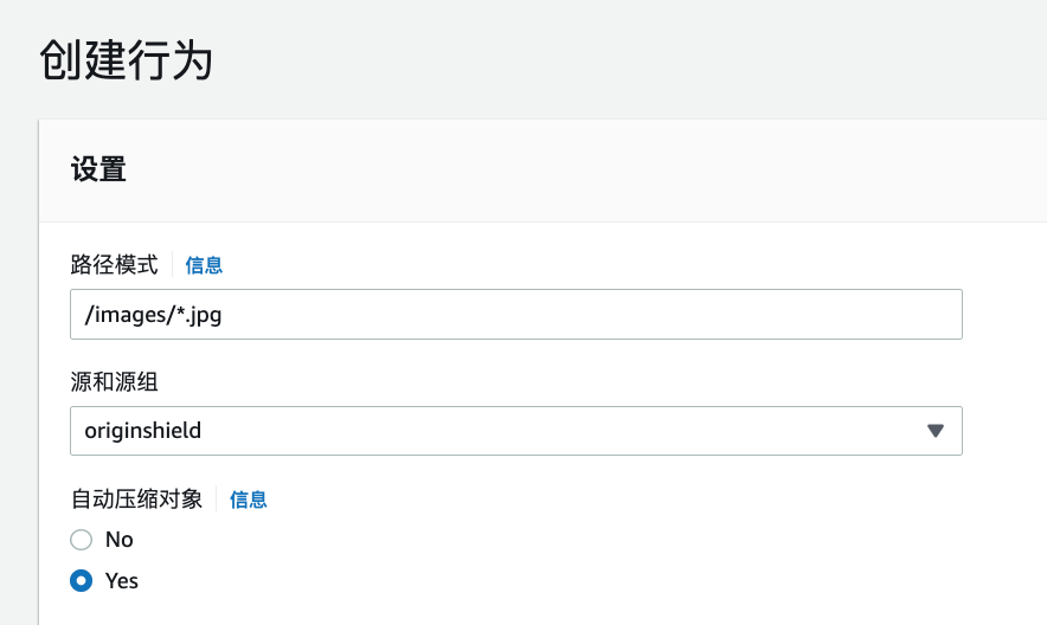Enable automatic object compression via Yes option
Image resolution: width=1048 pixels, height=626 pixels.
click(x=79, y=581)
